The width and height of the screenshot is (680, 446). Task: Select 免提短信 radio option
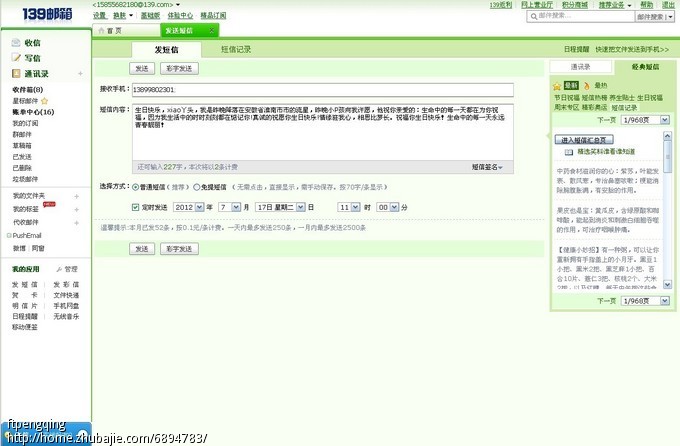point(196,187)
